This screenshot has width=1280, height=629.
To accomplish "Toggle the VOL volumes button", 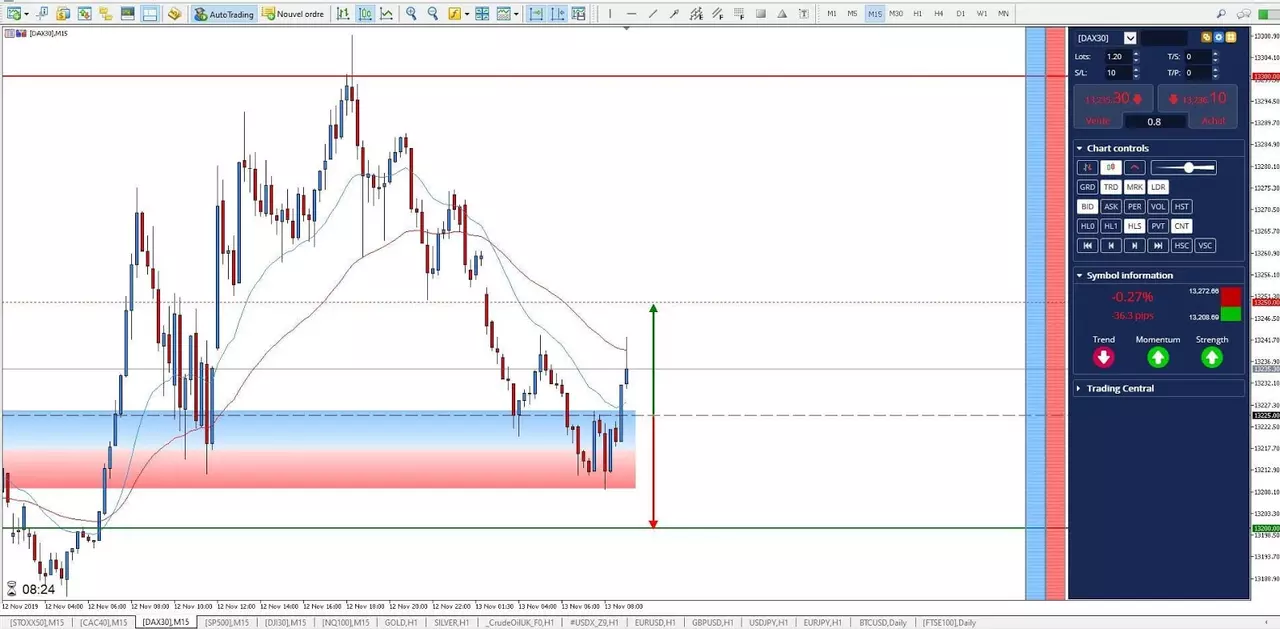I will pyautogui.click(x=1158, y=207).
